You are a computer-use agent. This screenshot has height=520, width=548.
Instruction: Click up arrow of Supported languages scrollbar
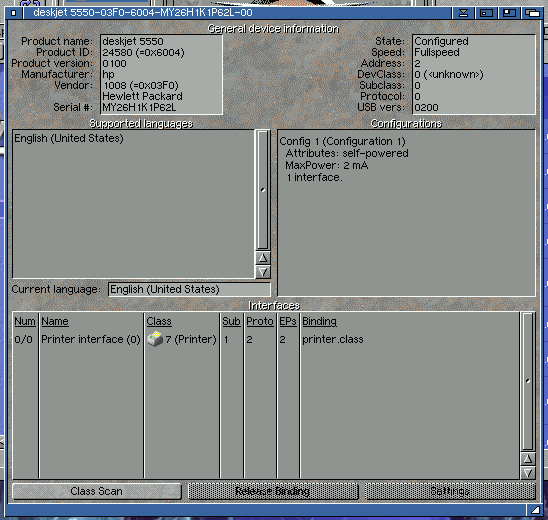(x=263, y=258)
